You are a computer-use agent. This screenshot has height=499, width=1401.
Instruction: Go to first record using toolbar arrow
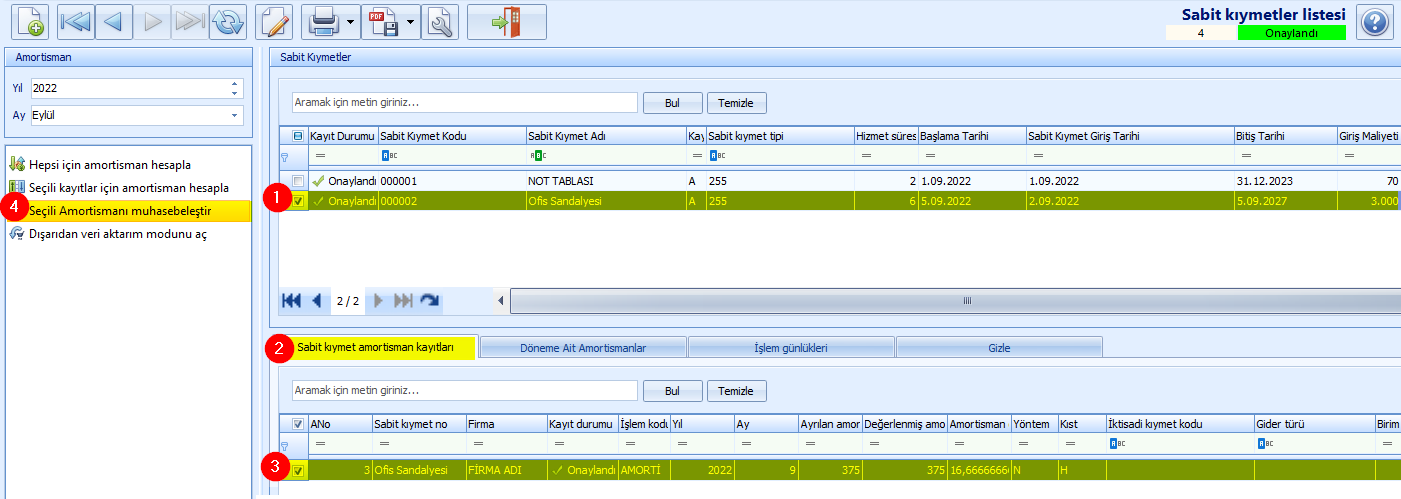[x=76, y=22]
